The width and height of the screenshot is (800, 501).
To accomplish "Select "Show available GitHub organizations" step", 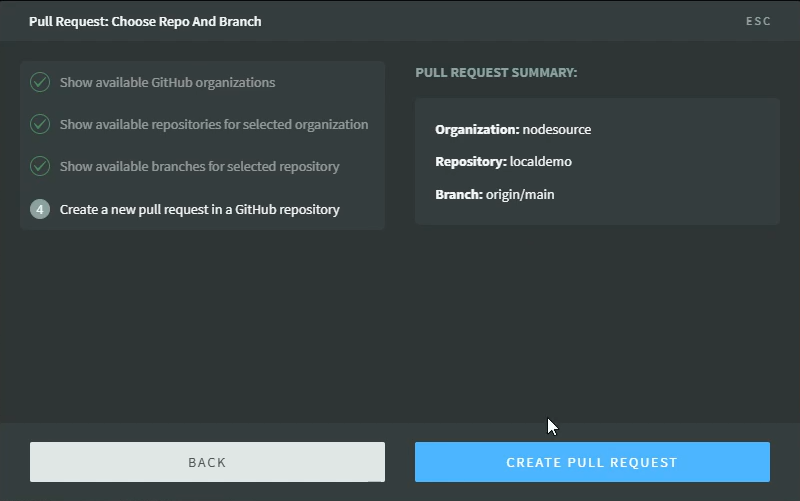I will click(167, 83).
